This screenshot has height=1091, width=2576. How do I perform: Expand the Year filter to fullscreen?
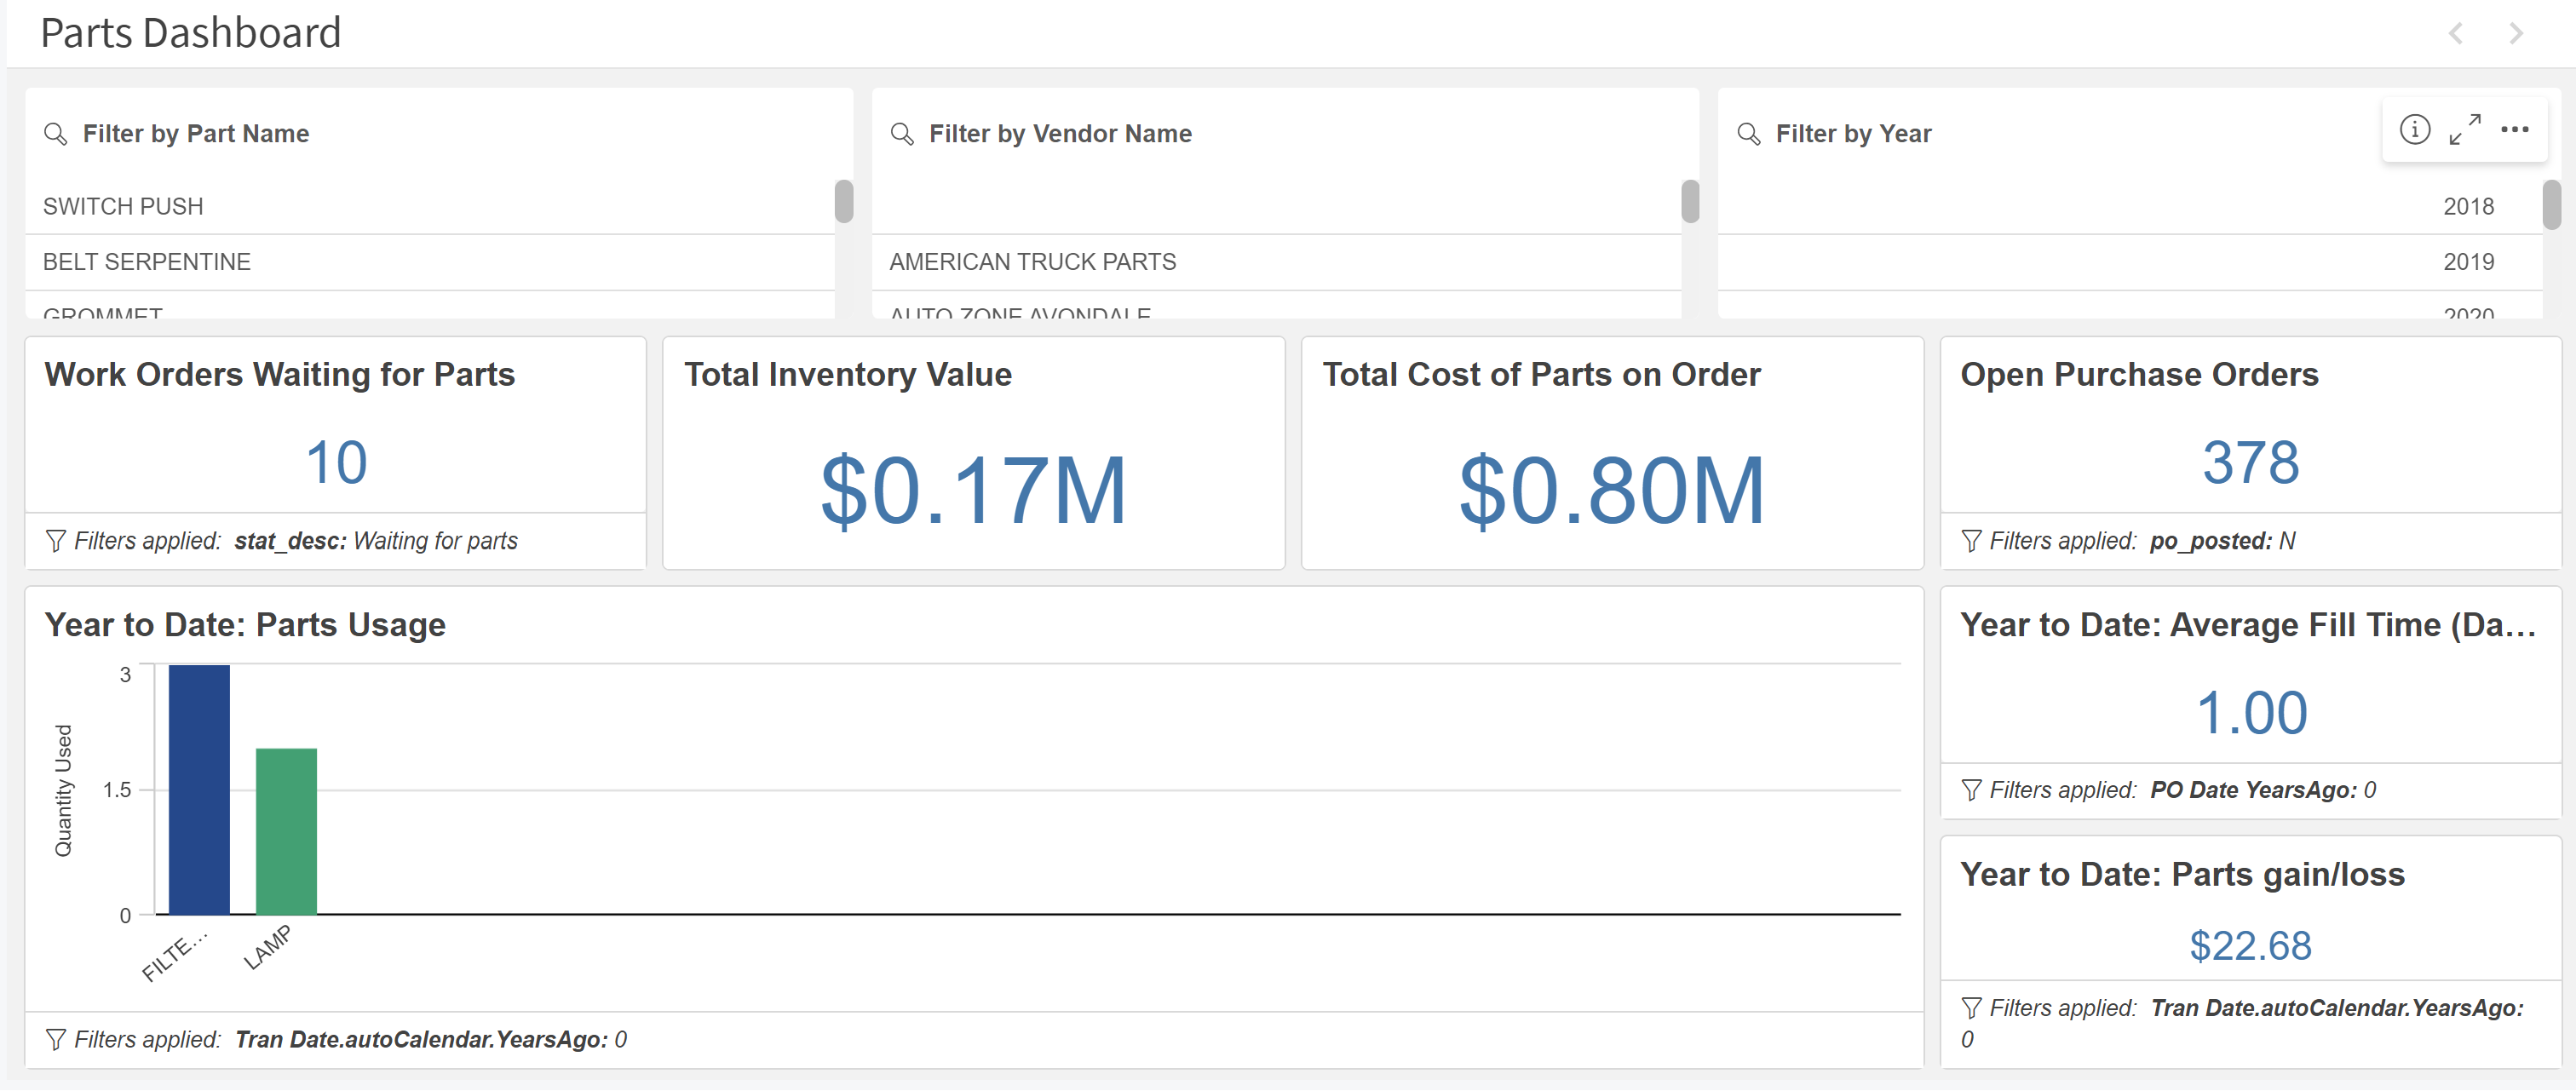click(2464, 129)
